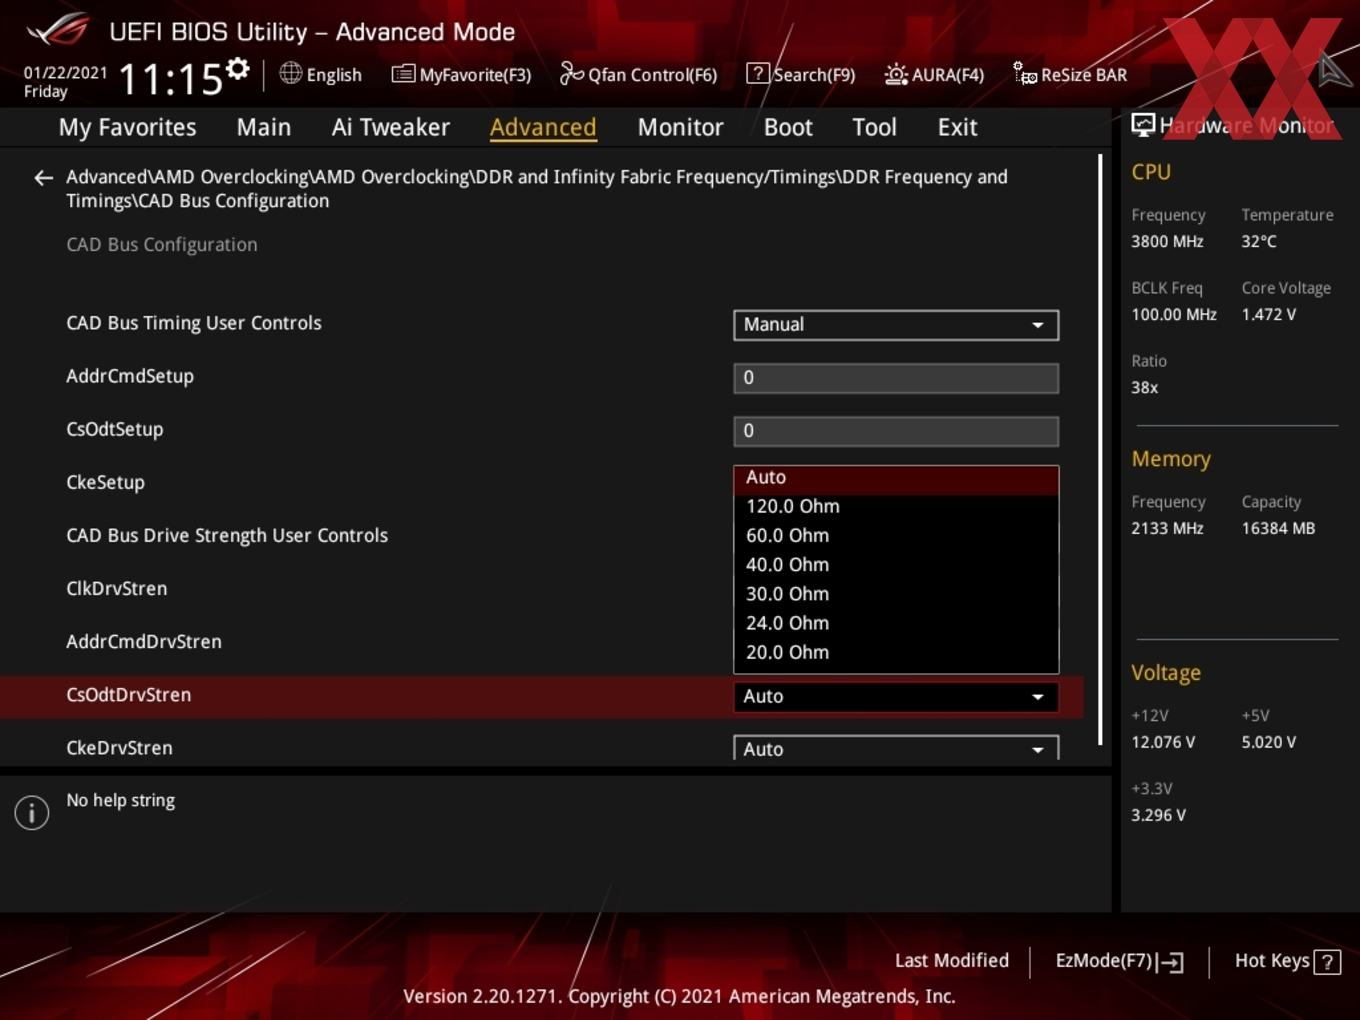Click the 1.472 V Core Voltage value
Viewport: 1360px width, 1020px height.
click(1268, 314)
